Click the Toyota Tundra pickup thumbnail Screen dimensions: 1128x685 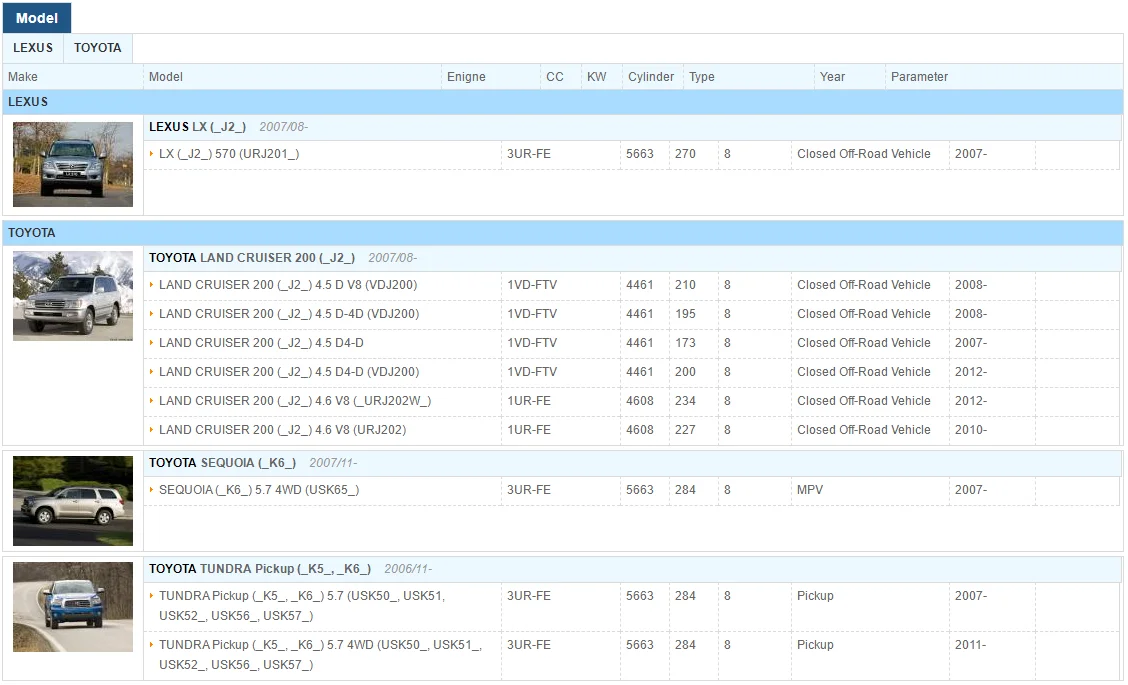pos(73,607)
